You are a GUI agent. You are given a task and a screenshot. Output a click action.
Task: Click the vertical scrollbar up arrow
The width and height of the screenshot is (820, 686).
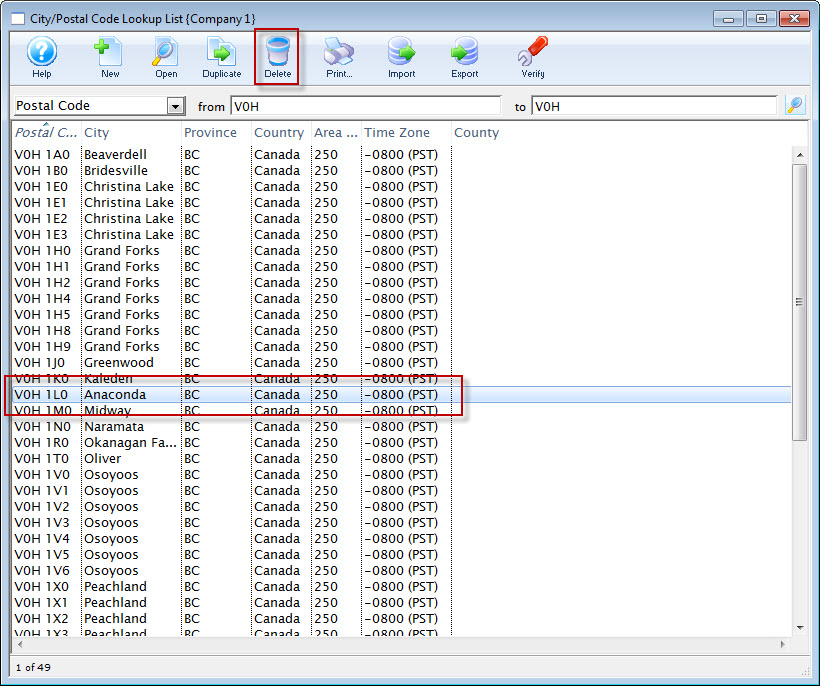pos(800,155)
